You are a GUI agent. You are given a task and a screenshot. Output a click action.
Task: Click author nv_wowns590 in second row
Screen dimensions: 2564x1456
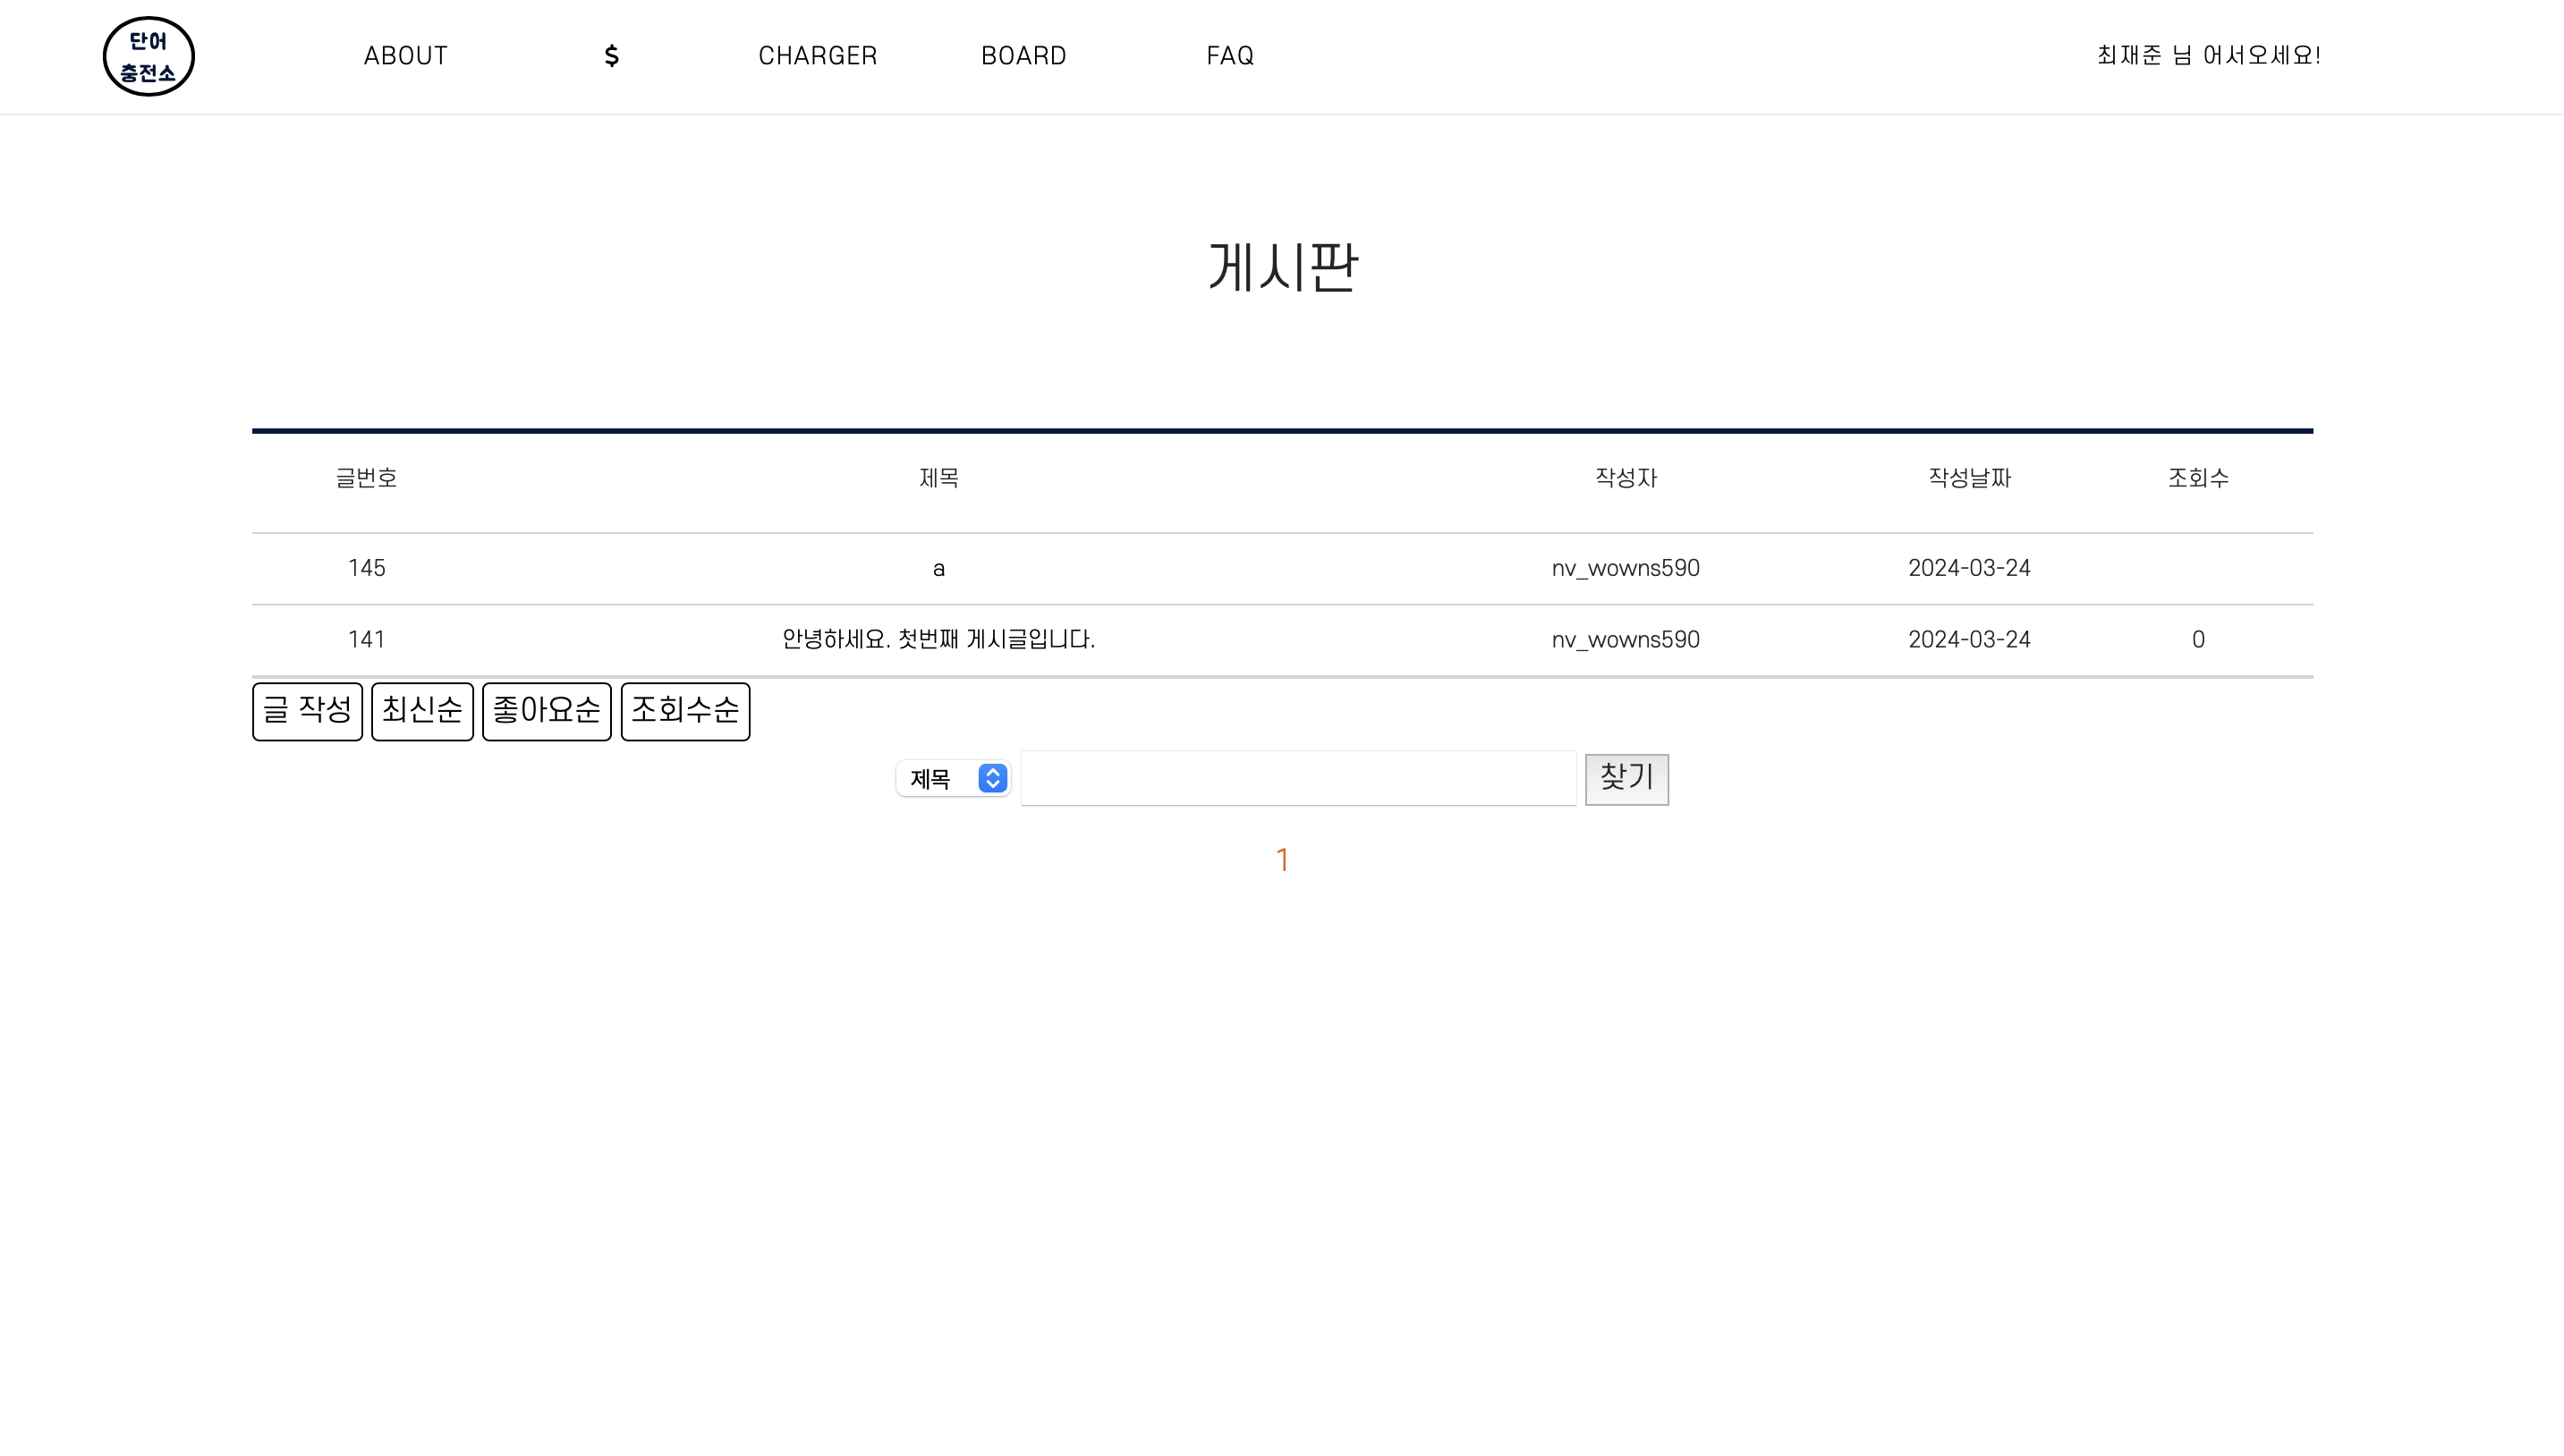click(x=1625, y=640)
